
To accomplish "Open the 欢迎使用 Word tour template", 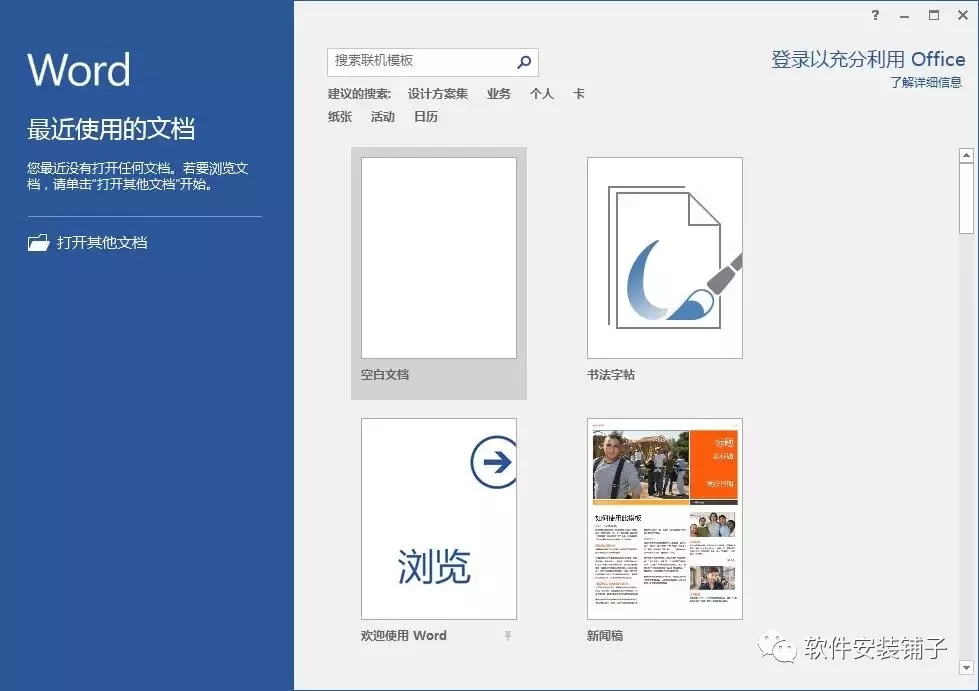I will pos(438,518).
